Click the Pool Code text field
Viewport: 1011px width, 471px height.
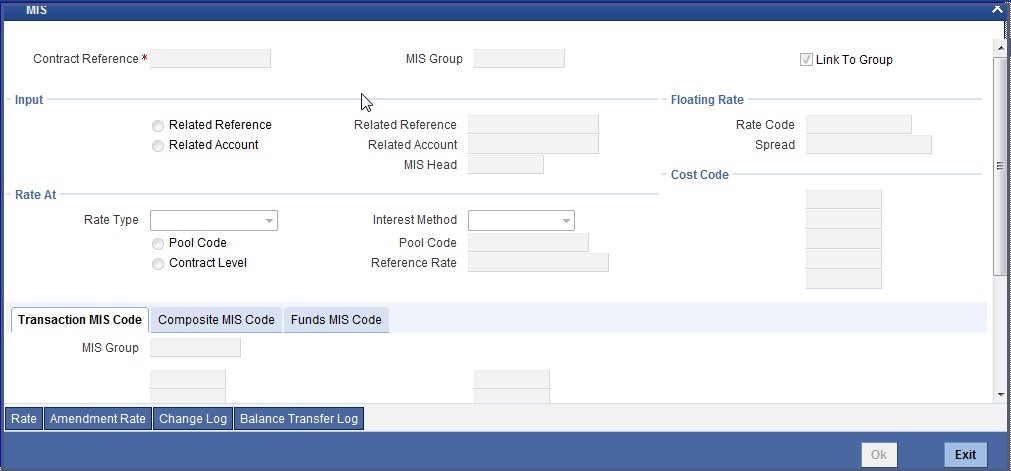pyautogui.click(x=528, y=243)
